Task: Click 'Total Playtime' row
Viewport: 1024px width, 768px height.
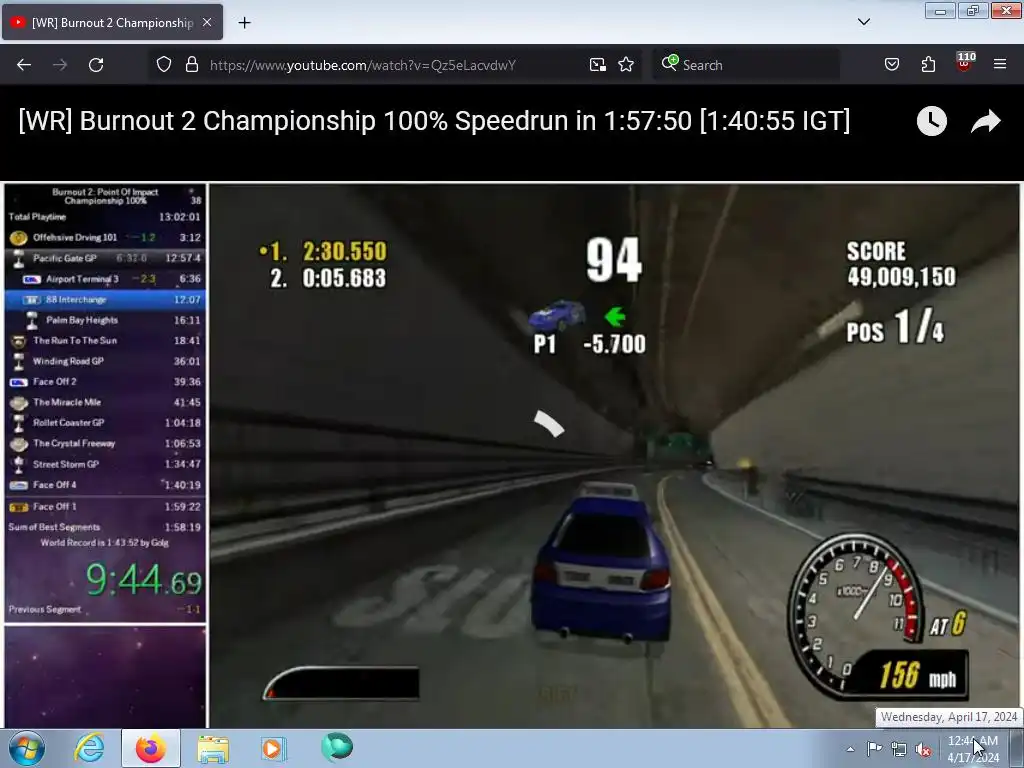Action: [105, 217]
